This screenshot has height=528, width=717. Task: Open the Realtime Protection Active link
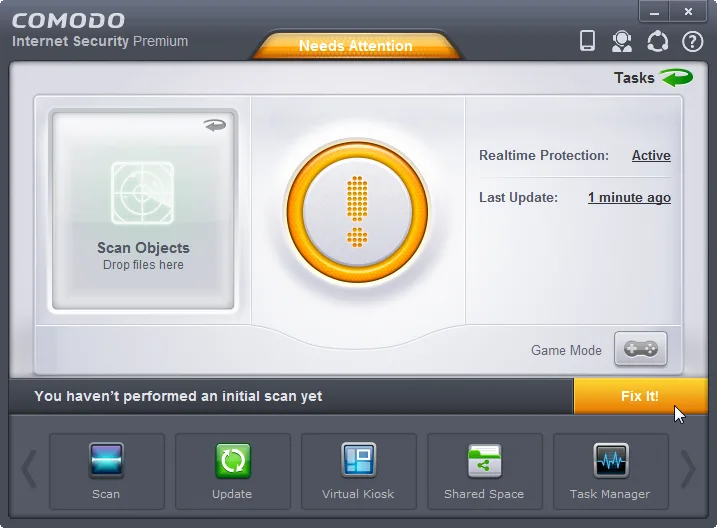[x=651, y=155]
